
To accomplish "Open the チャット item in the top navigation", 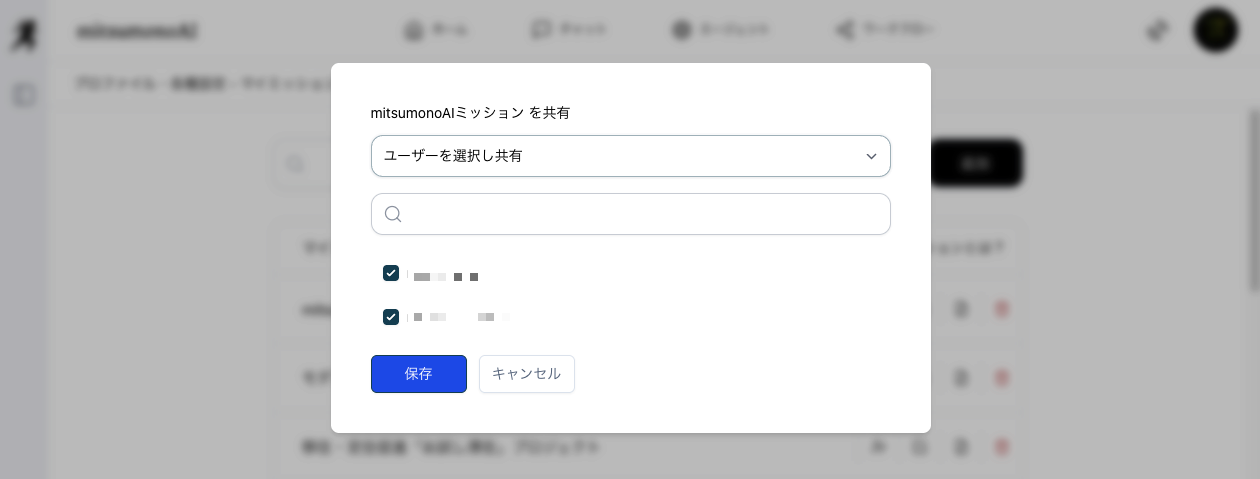I will pyautogui.click(x=568, y=30).
